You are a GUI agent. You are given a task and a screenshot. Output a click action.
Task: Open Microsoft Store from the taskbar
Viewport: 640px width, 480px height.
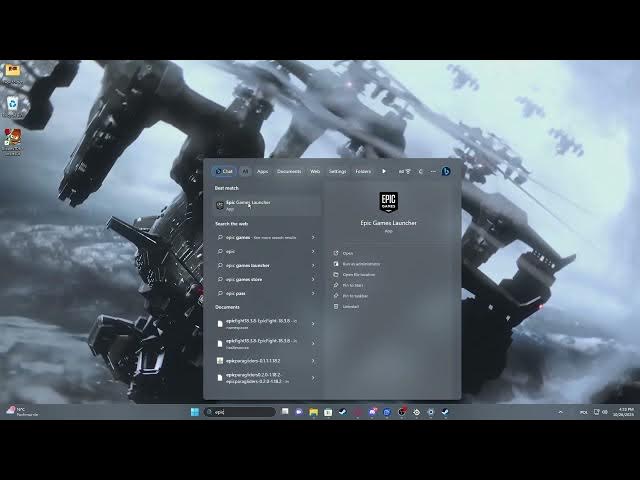tap(328, 412)
